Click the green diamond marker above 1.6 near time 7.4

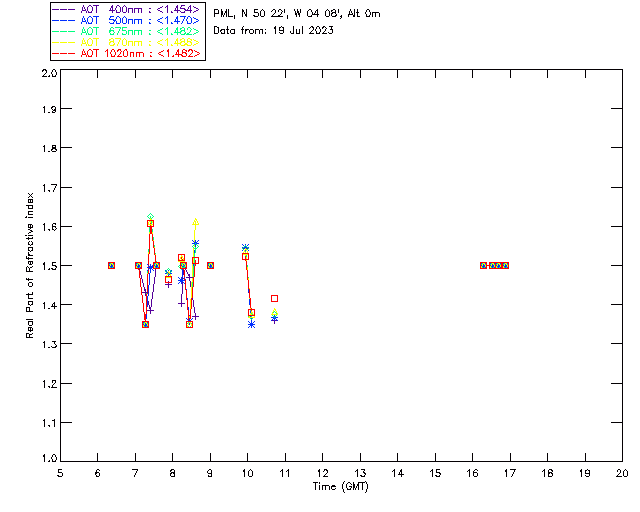click(x=151, y=216)
